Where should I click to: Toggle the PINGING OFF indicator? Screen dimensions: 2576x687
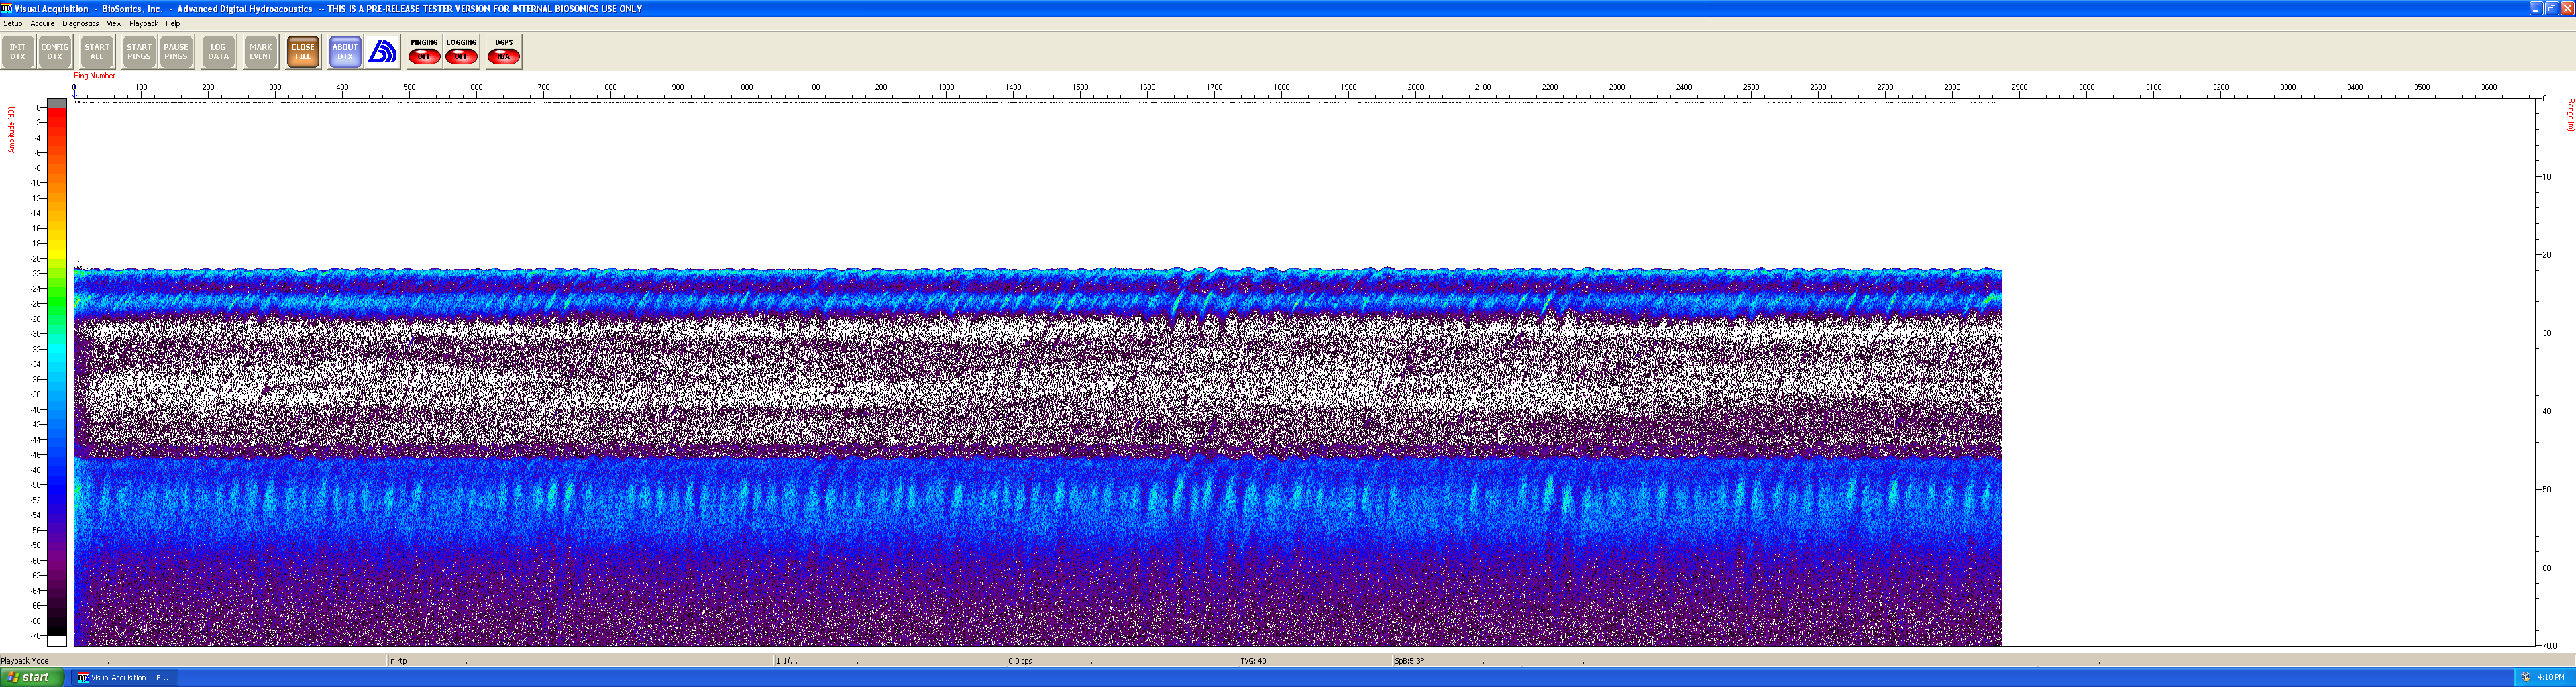[424, 52]
